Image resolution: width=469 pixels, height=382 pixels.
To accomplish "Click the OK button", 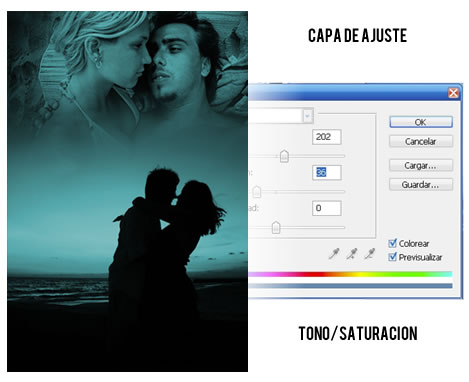I will 421,122.
